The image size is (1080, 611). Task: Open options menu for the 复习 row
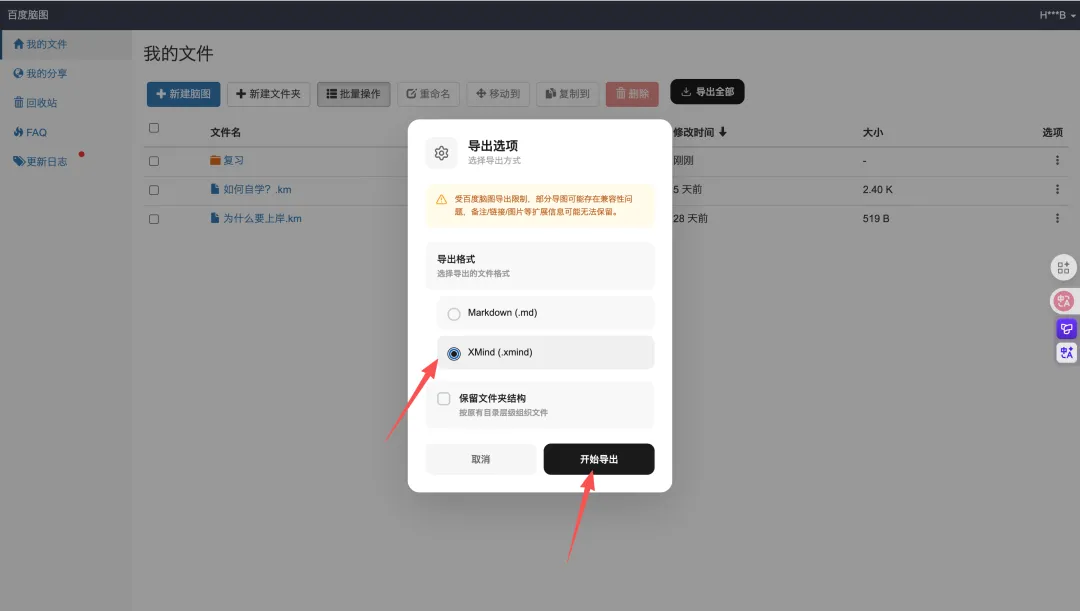(1057, 161)
